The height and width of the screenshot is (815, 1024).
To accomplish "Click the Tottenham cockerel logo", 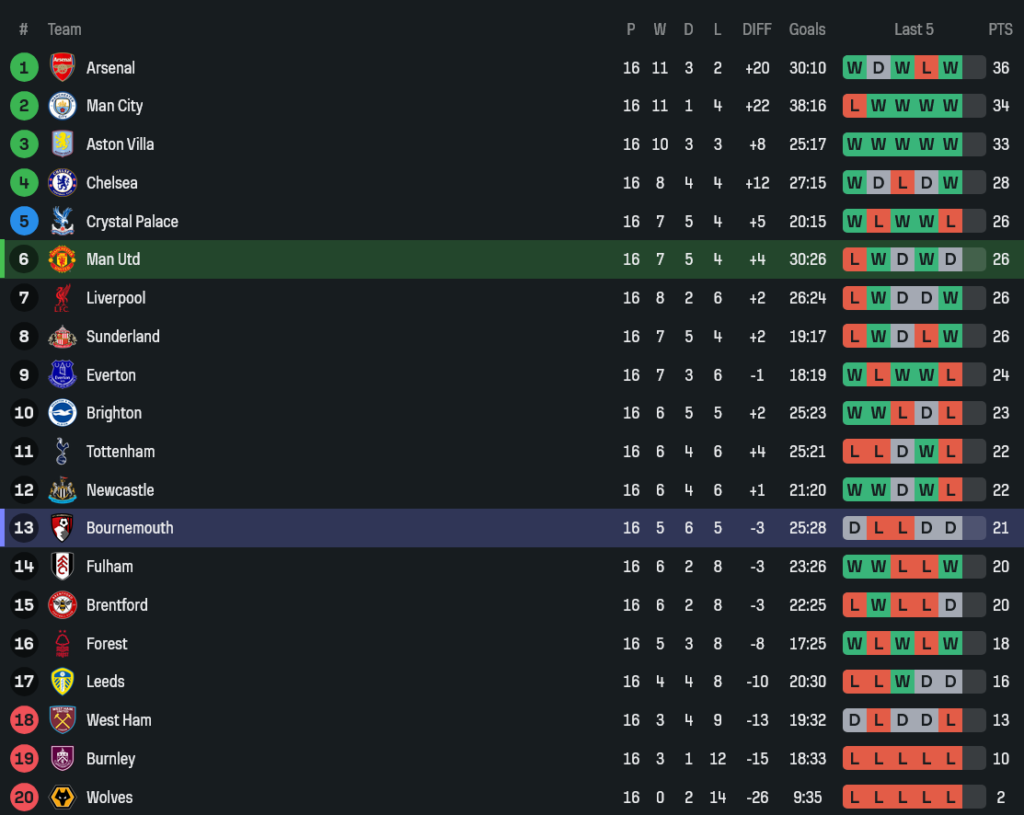I will (62, 452).
